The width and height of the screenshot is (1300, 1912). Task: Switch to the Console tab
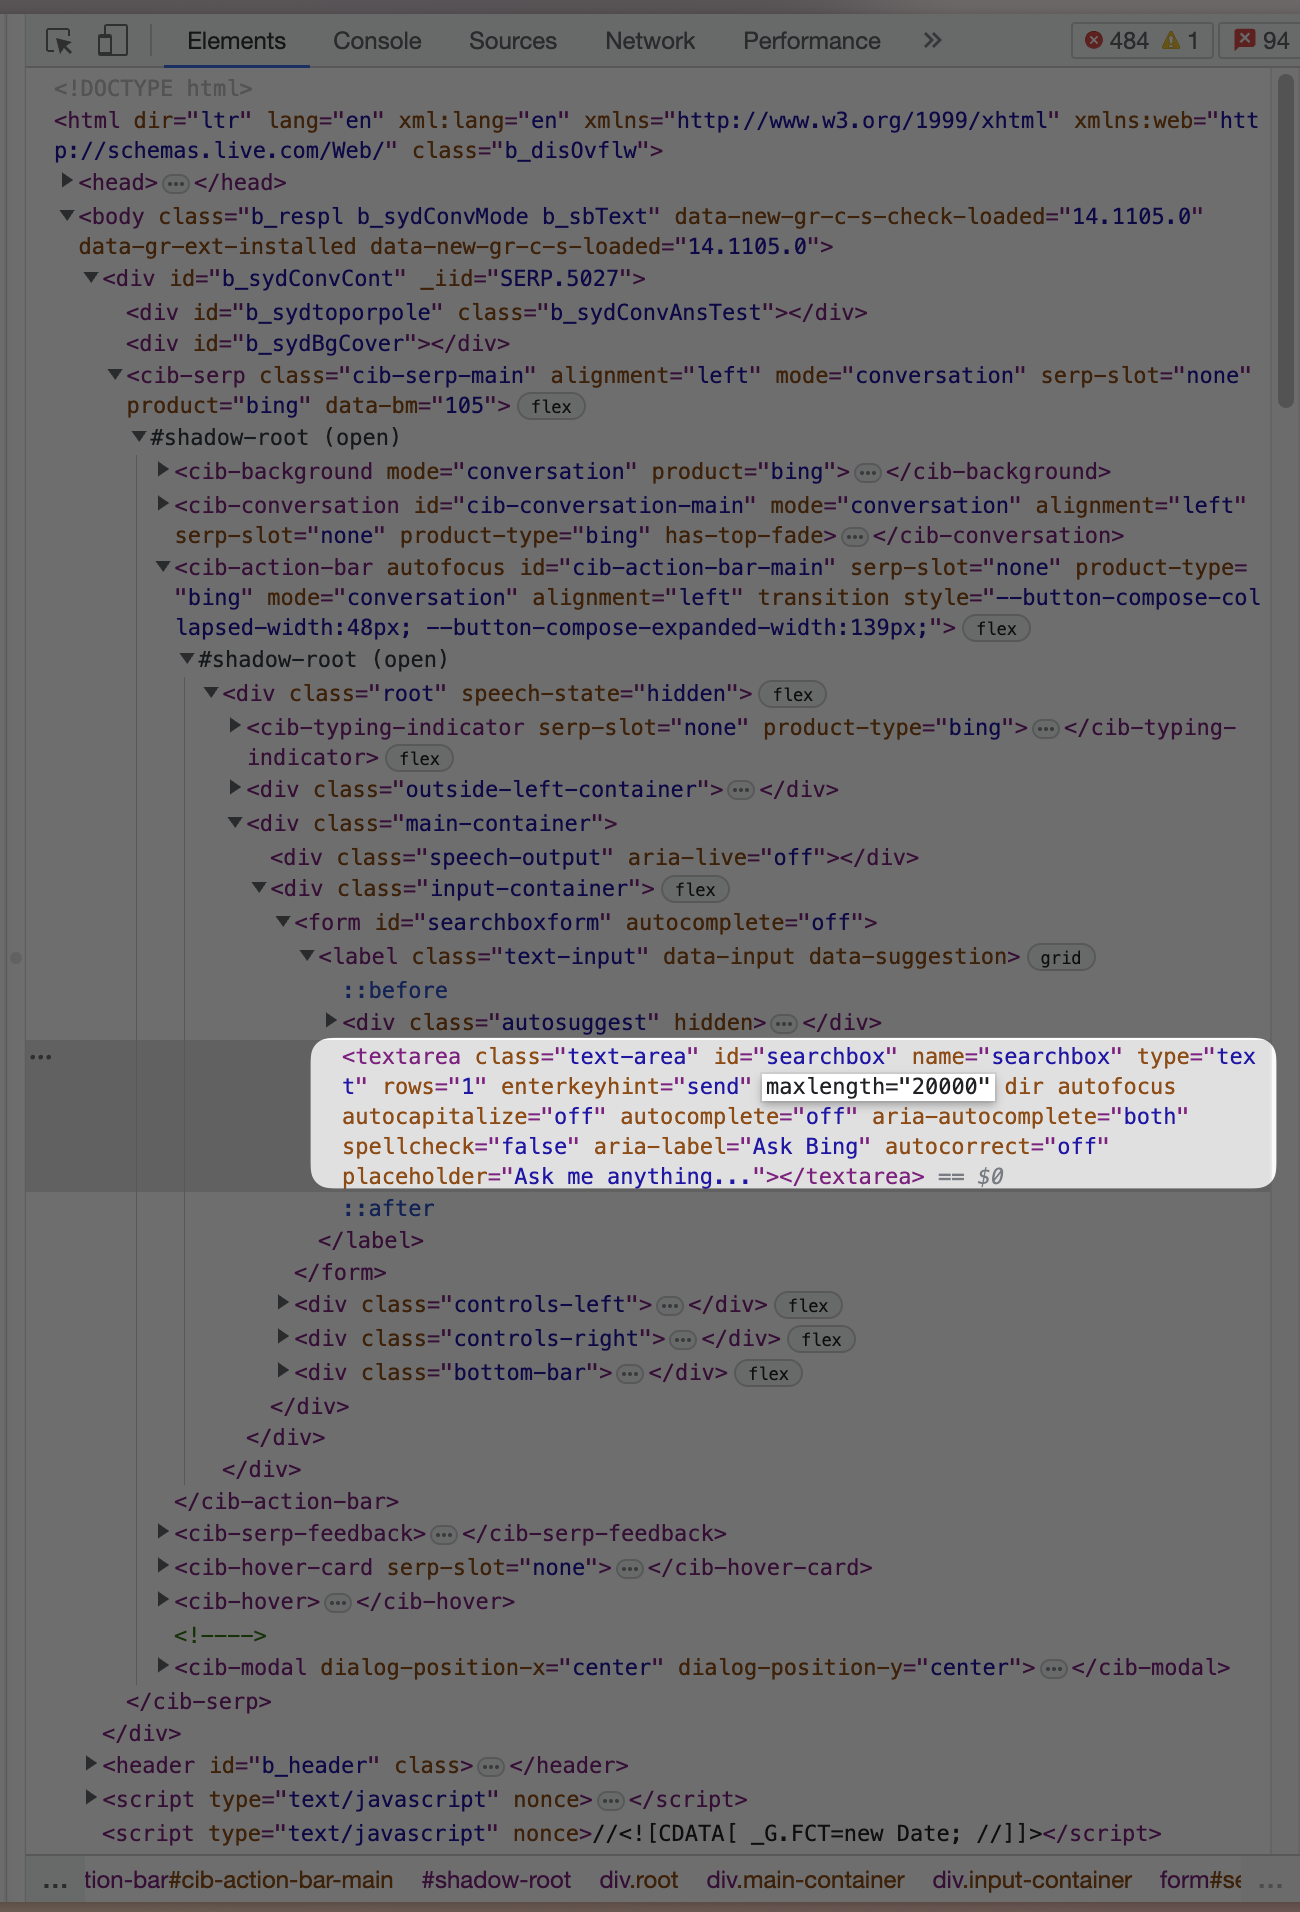pos(377,41)
